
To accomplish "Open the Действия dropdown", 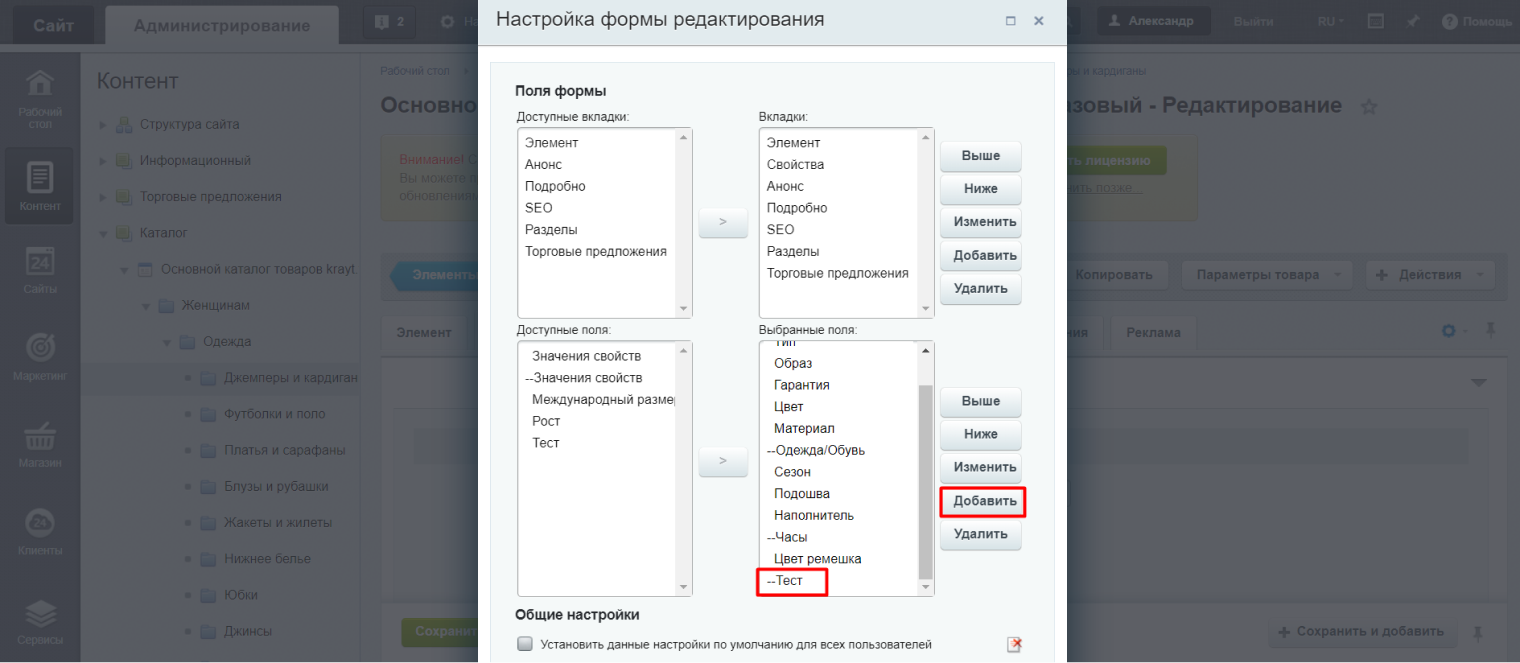I will [x=1428, y=275].
